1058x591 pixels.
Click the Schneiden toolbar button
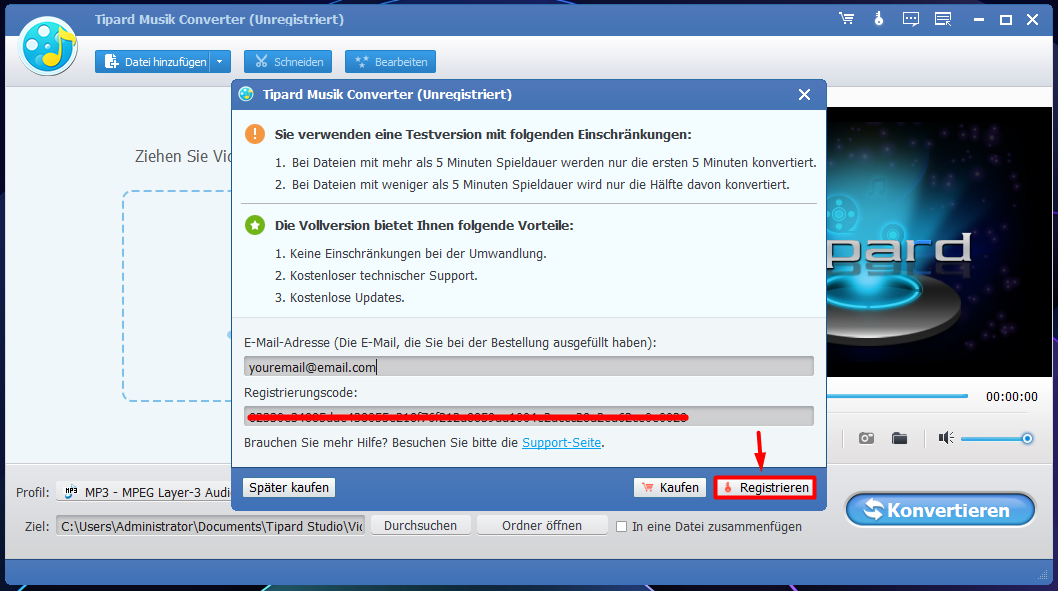(x=288, y=61)
